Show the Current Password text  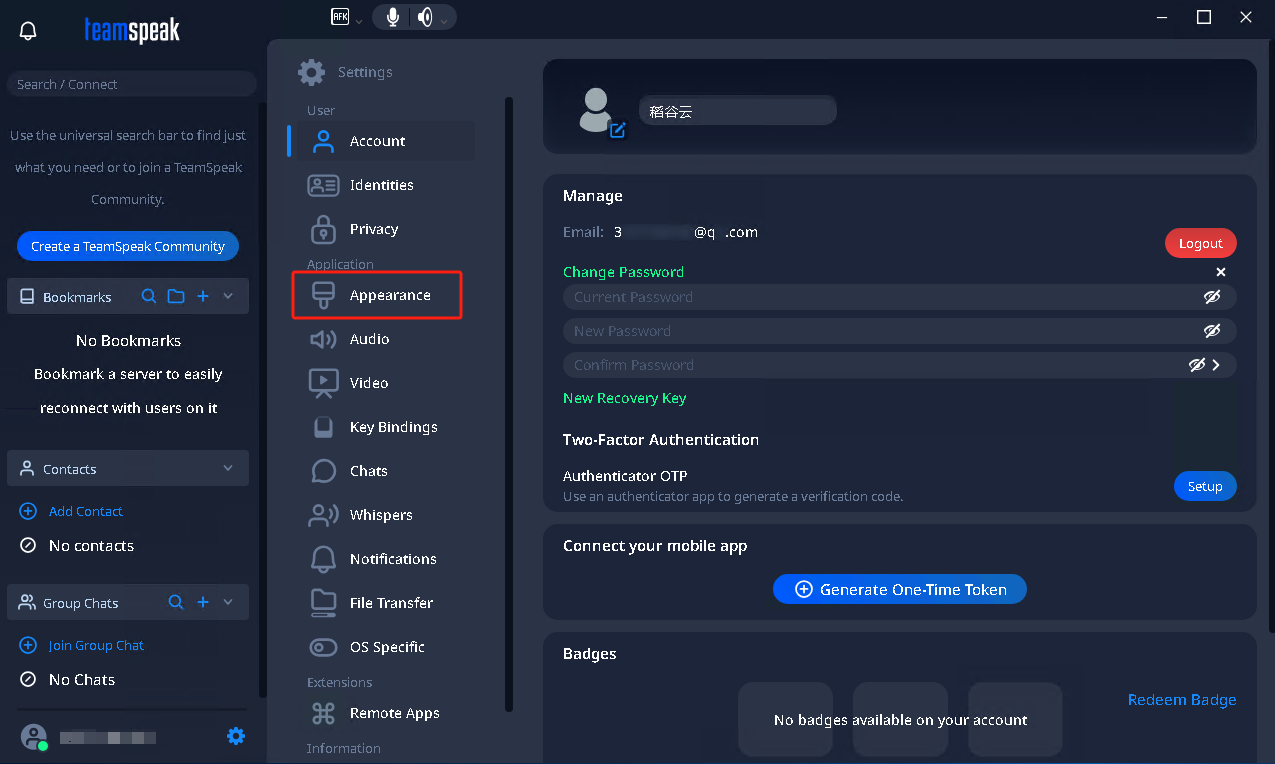click(x=1212, y=297)
